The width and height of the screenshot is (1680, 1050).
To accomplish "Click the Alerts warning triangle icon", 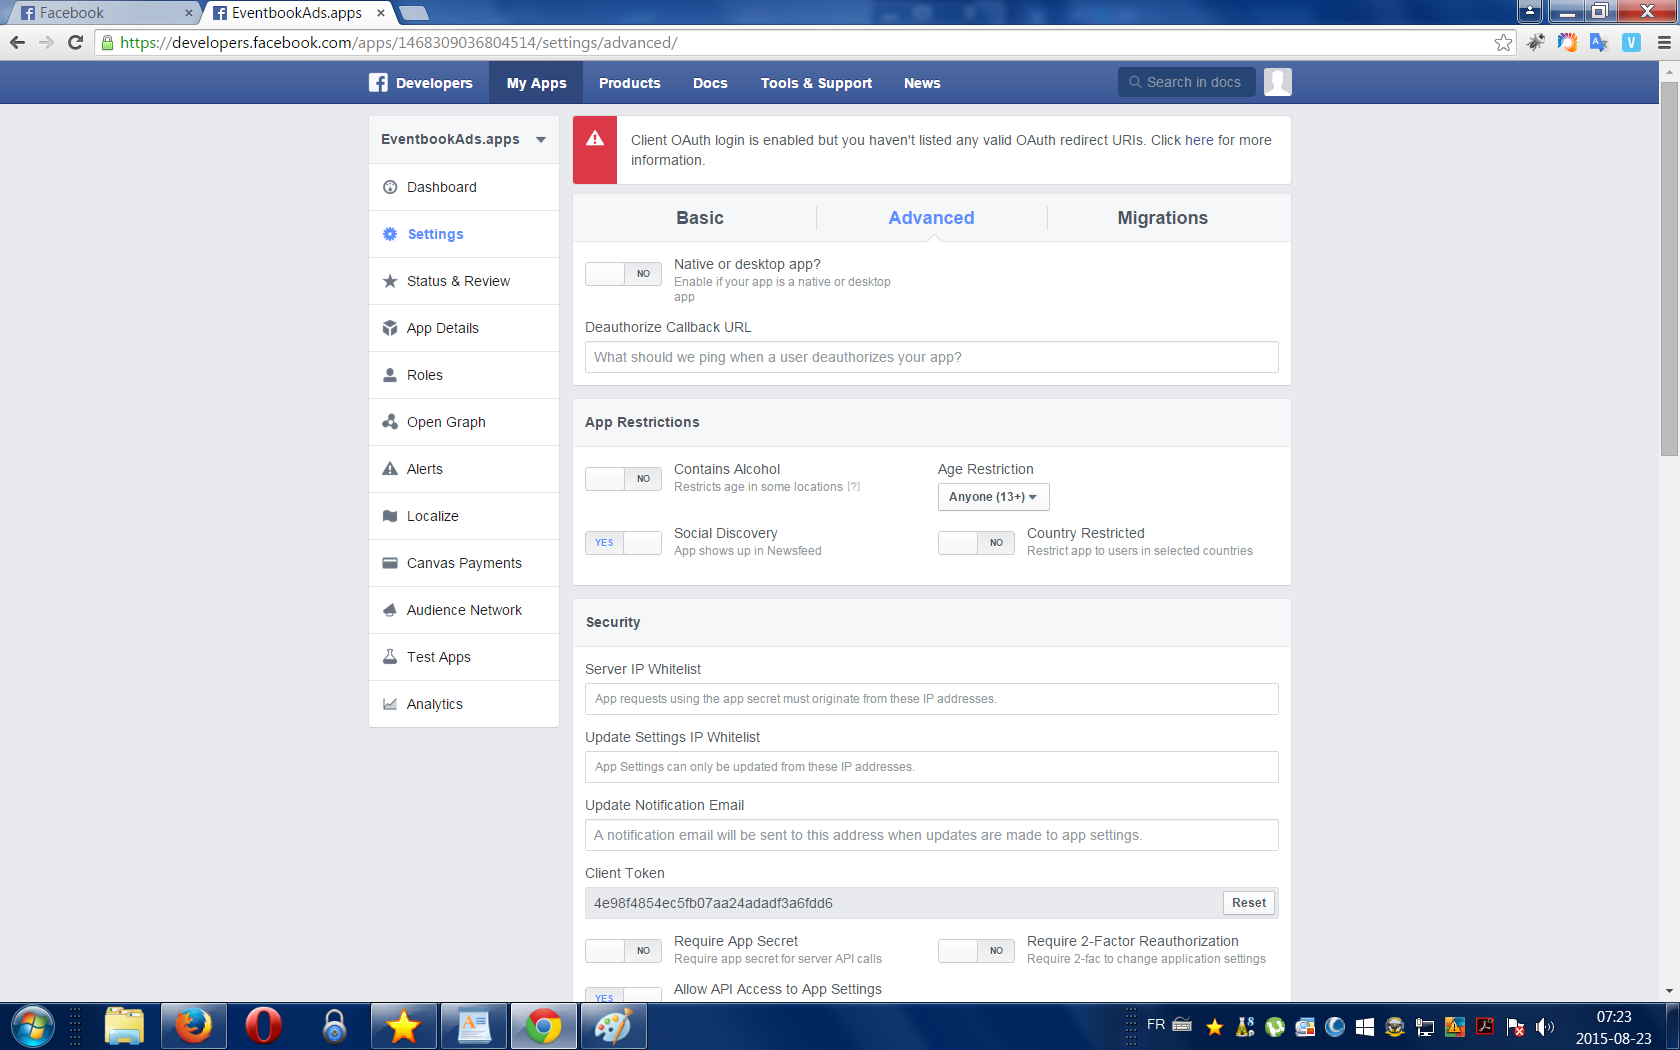I will click(x=390, y=469).
